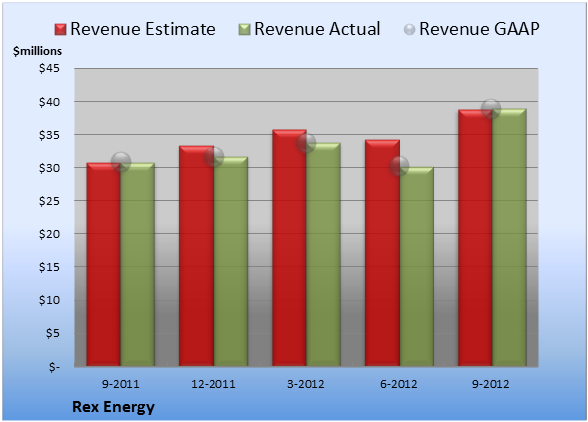Click the $millions axis unit label
This screenshot has height=422, width=588.
[37, 51]
